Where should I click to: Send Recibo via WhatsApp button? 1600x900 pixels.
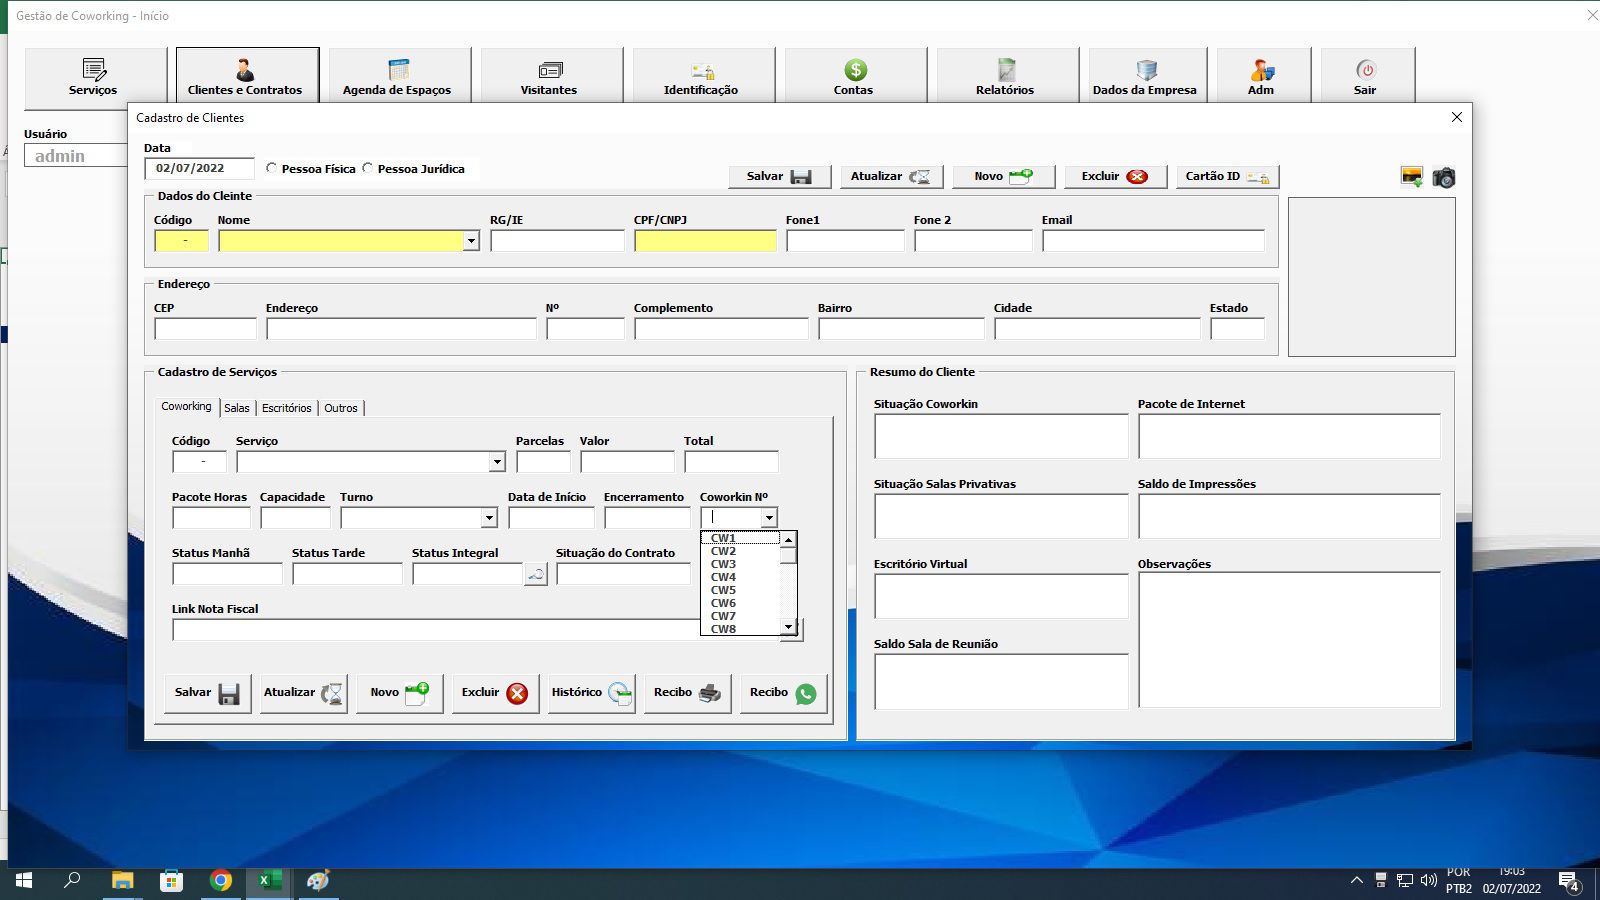click(x=783, y=693)
